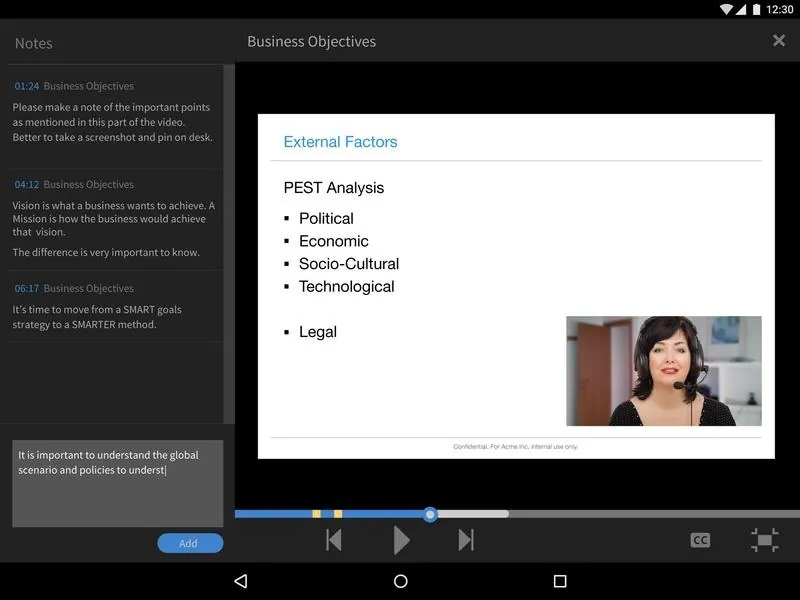800x600 pixels.
Task: Click the notes panel scrollbar
Action: [x=229, y=243]
